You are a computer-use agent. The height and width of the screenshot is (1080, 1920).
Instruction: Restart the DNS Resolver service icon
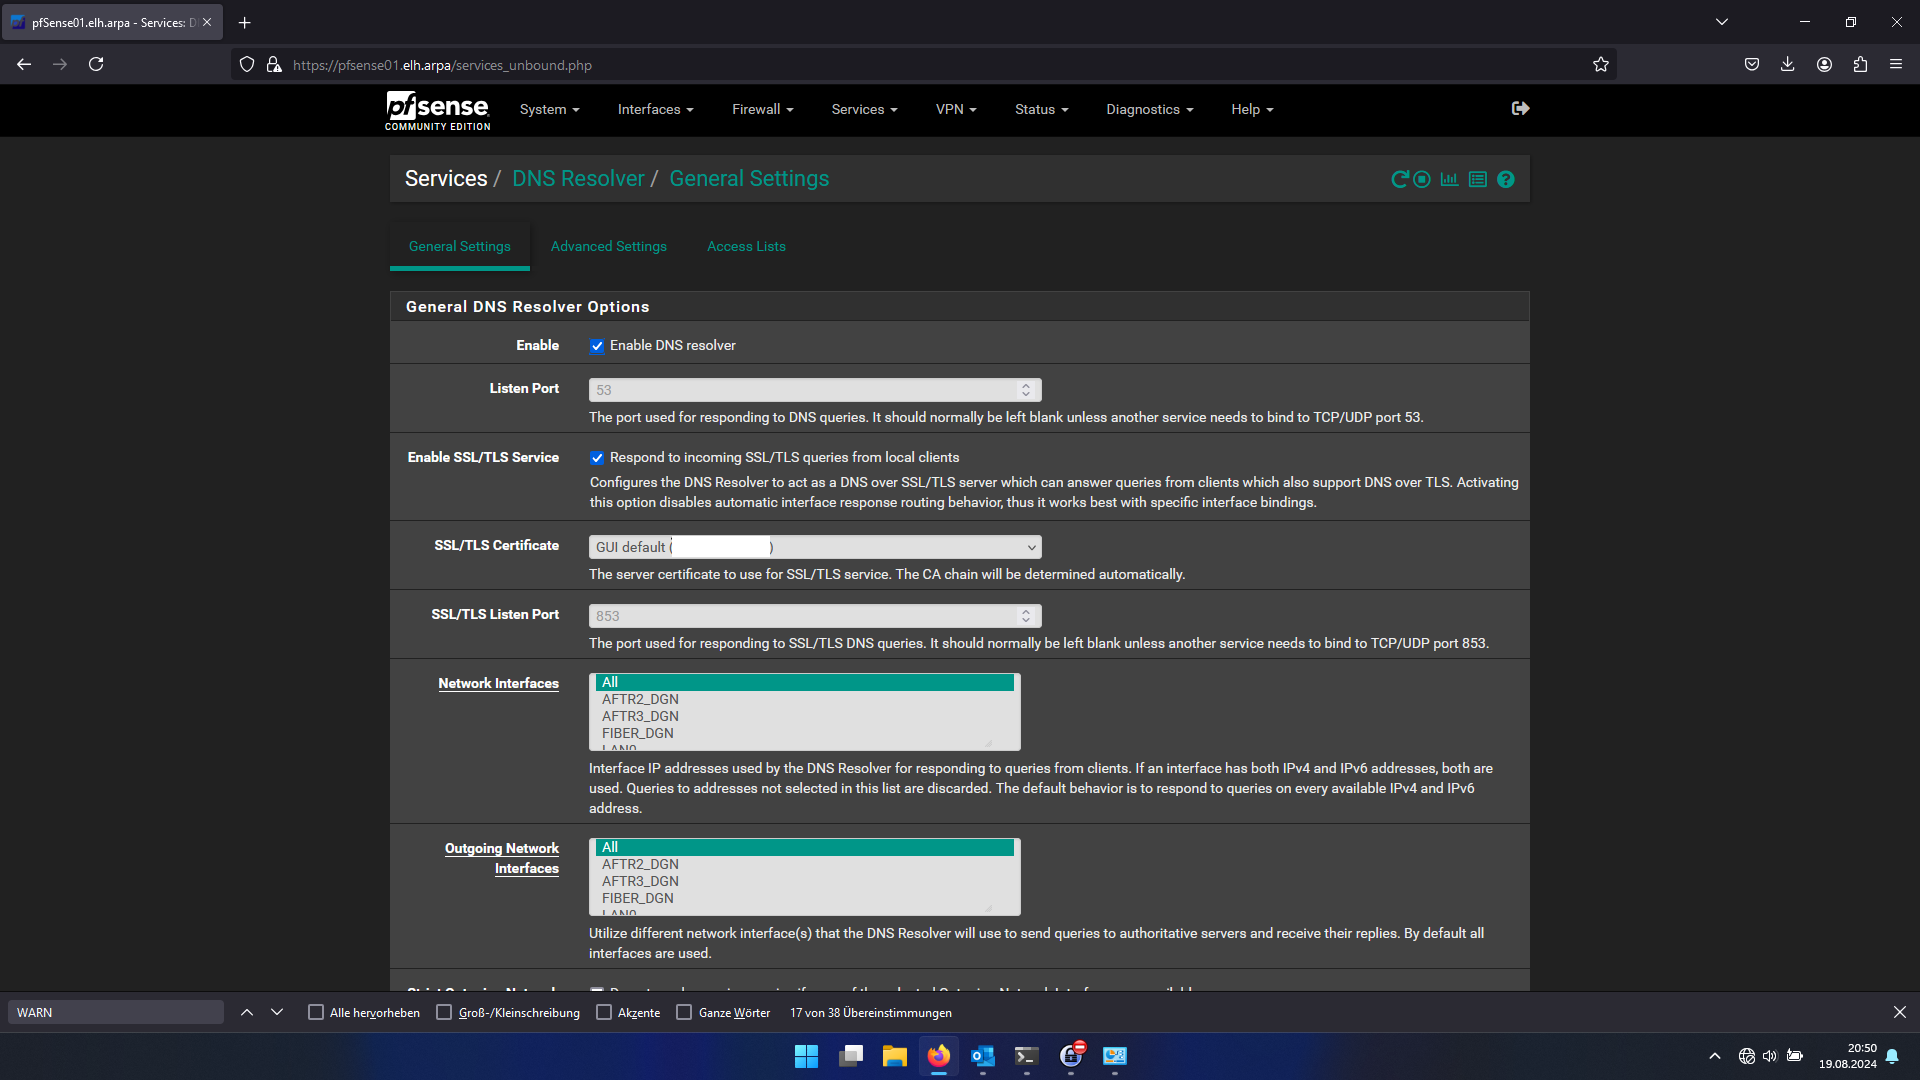(x=1399, y=179)
